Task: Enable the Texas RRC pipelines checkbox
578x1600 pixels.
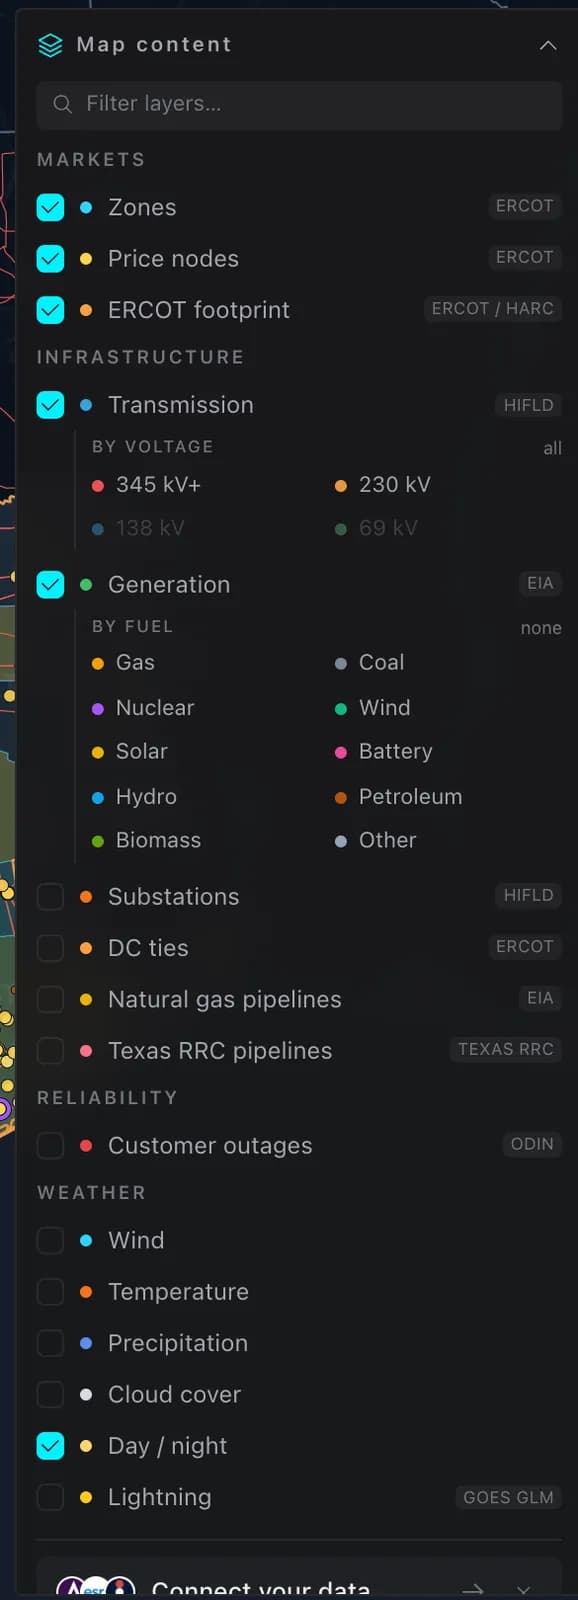Action: (x=50, y=1051)
